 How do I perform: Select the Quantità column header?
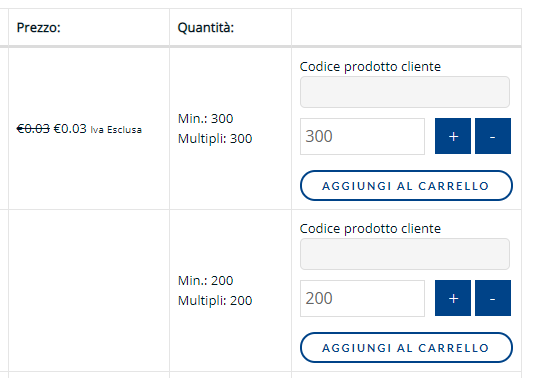pyautogui.click(x=206, y=28)
